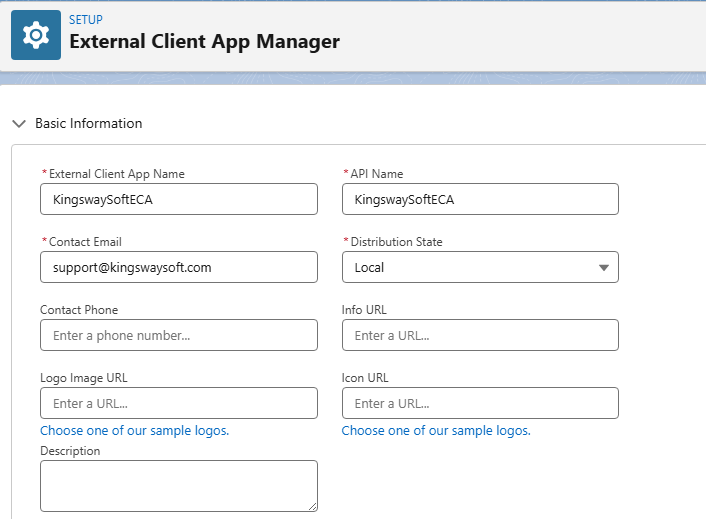Click the Contact Phone input field
The width and height of the screenshot is (706, 519).
(179, 335)
